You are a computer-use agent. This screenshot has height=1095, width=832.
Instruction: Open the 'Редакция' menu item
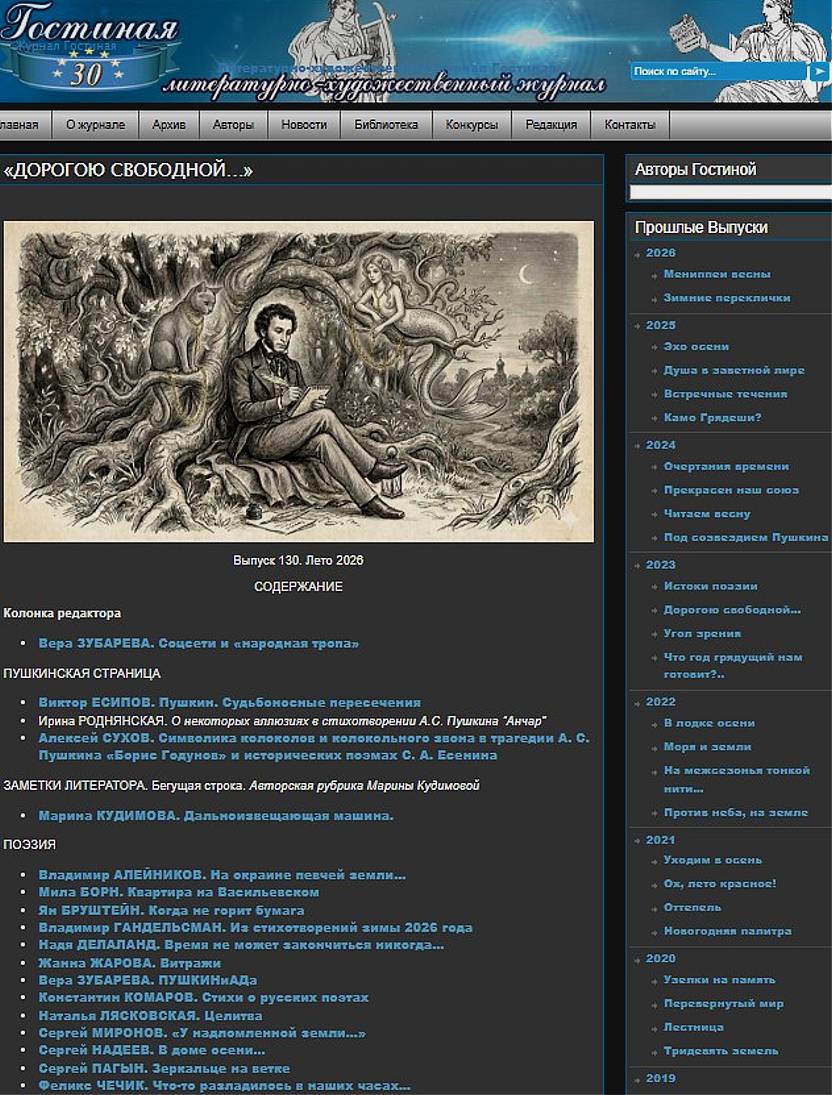coord(551,125)
